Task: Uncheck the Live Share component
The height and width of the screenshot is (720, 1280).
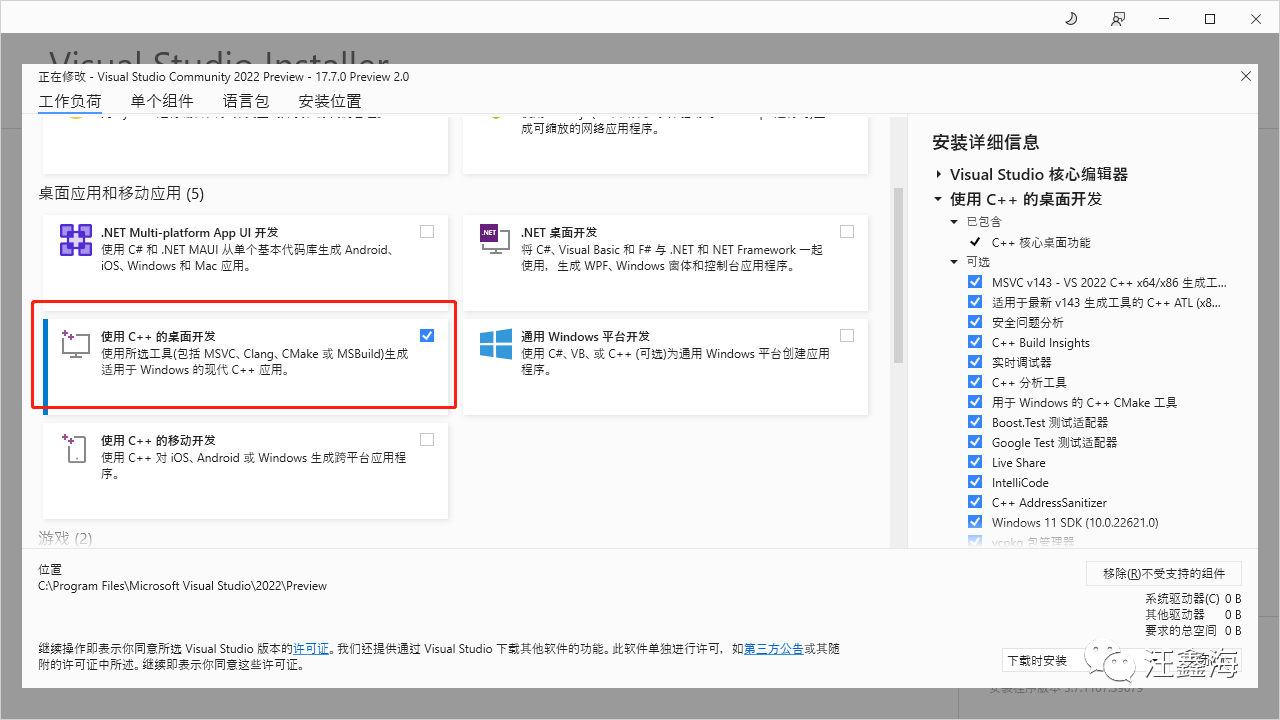Action: (975, 462)
